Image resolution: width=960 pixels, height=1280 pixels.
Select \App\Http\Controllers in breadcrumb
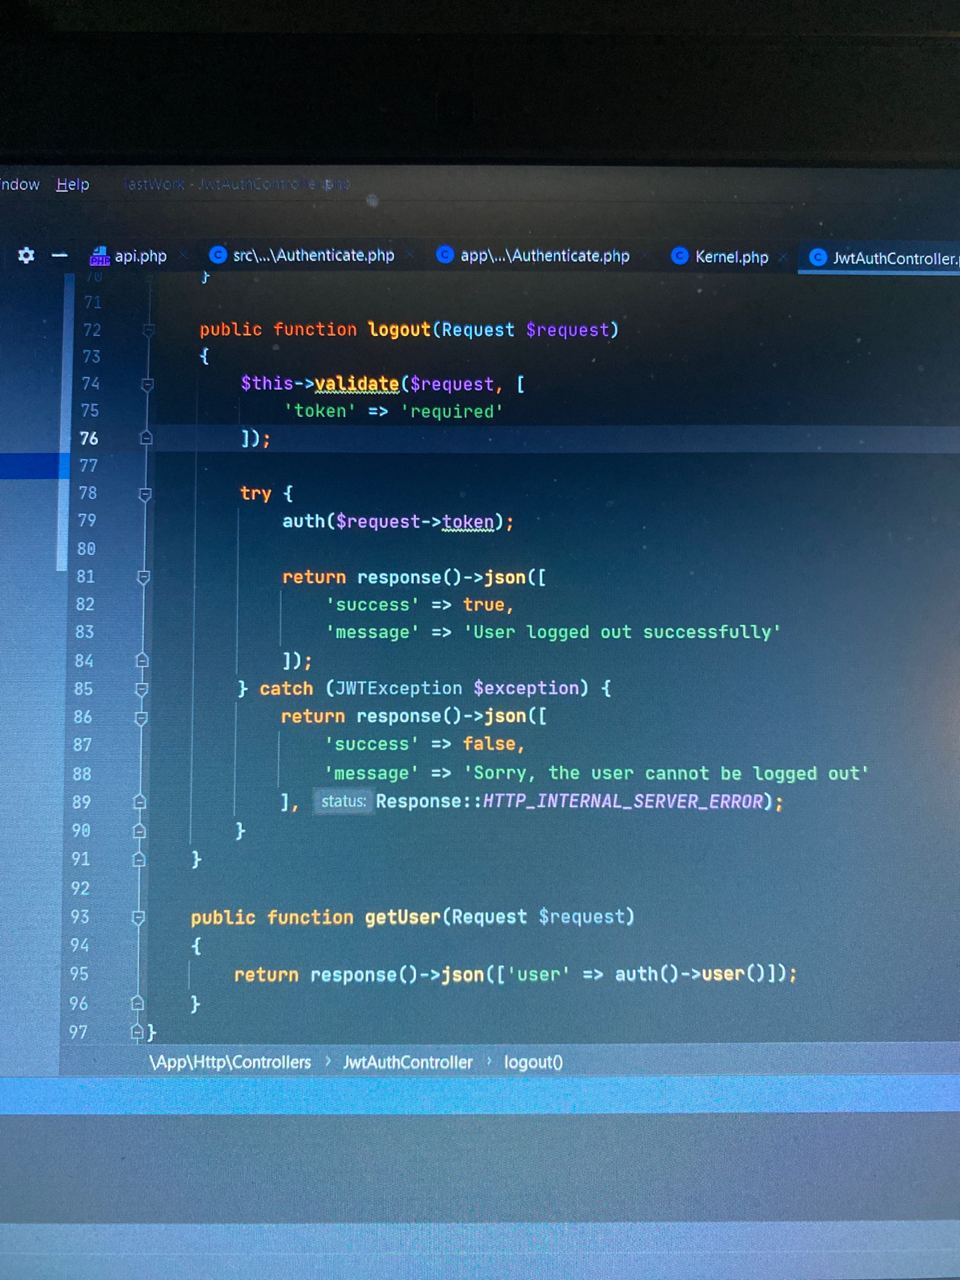tap(230, 1062)
